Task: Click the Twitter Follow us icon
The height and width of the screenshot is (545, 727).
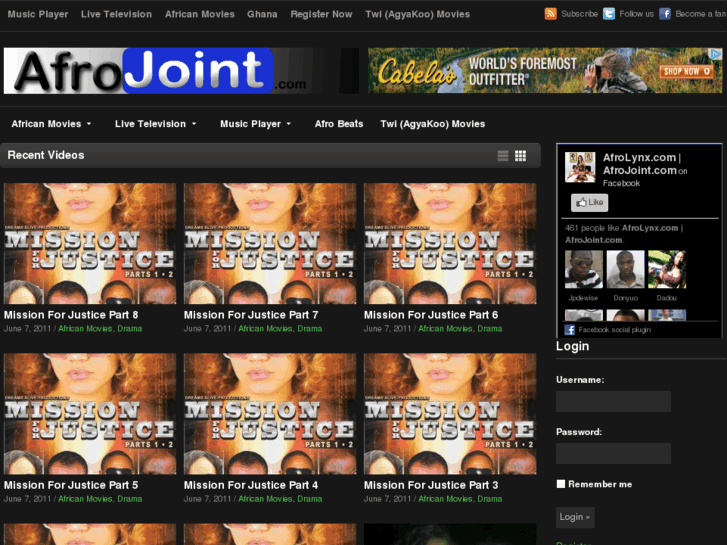Action: (x=609, y=13)
